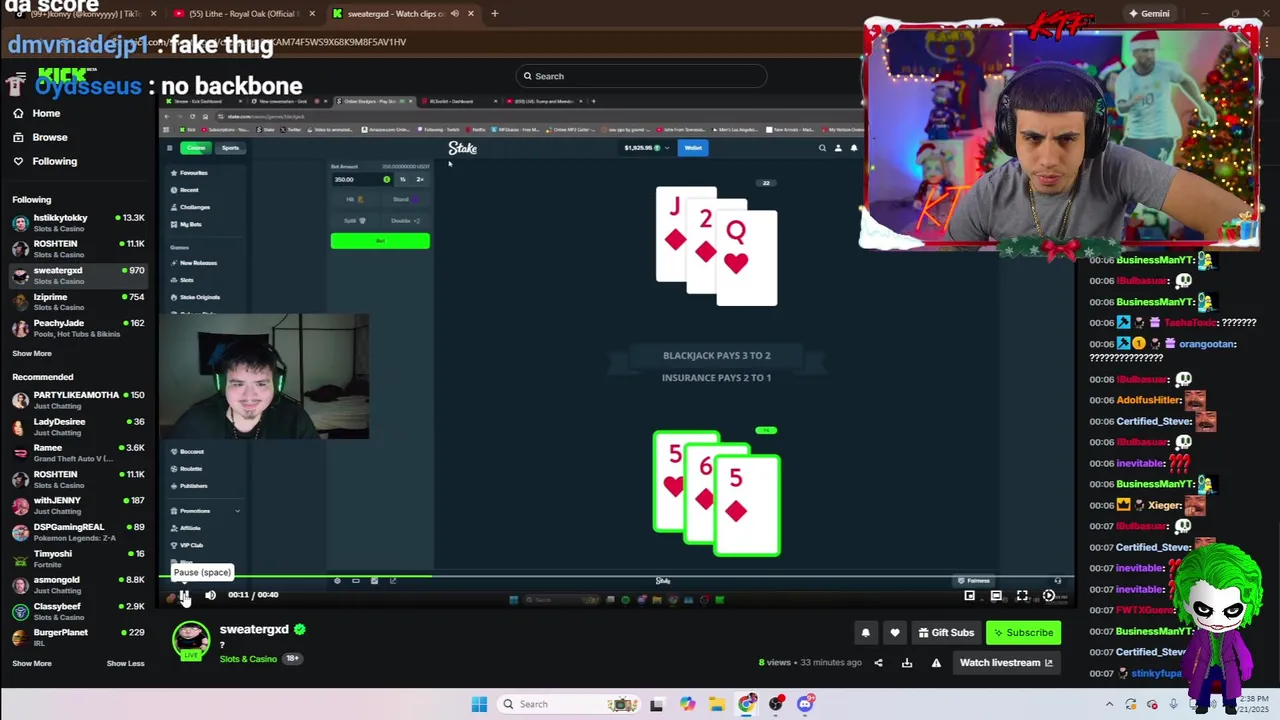Screen dimensions: 1280x720
Task: Open PARTYLIKEAMOTHA recommended channel
Action: tap(79, 400)
